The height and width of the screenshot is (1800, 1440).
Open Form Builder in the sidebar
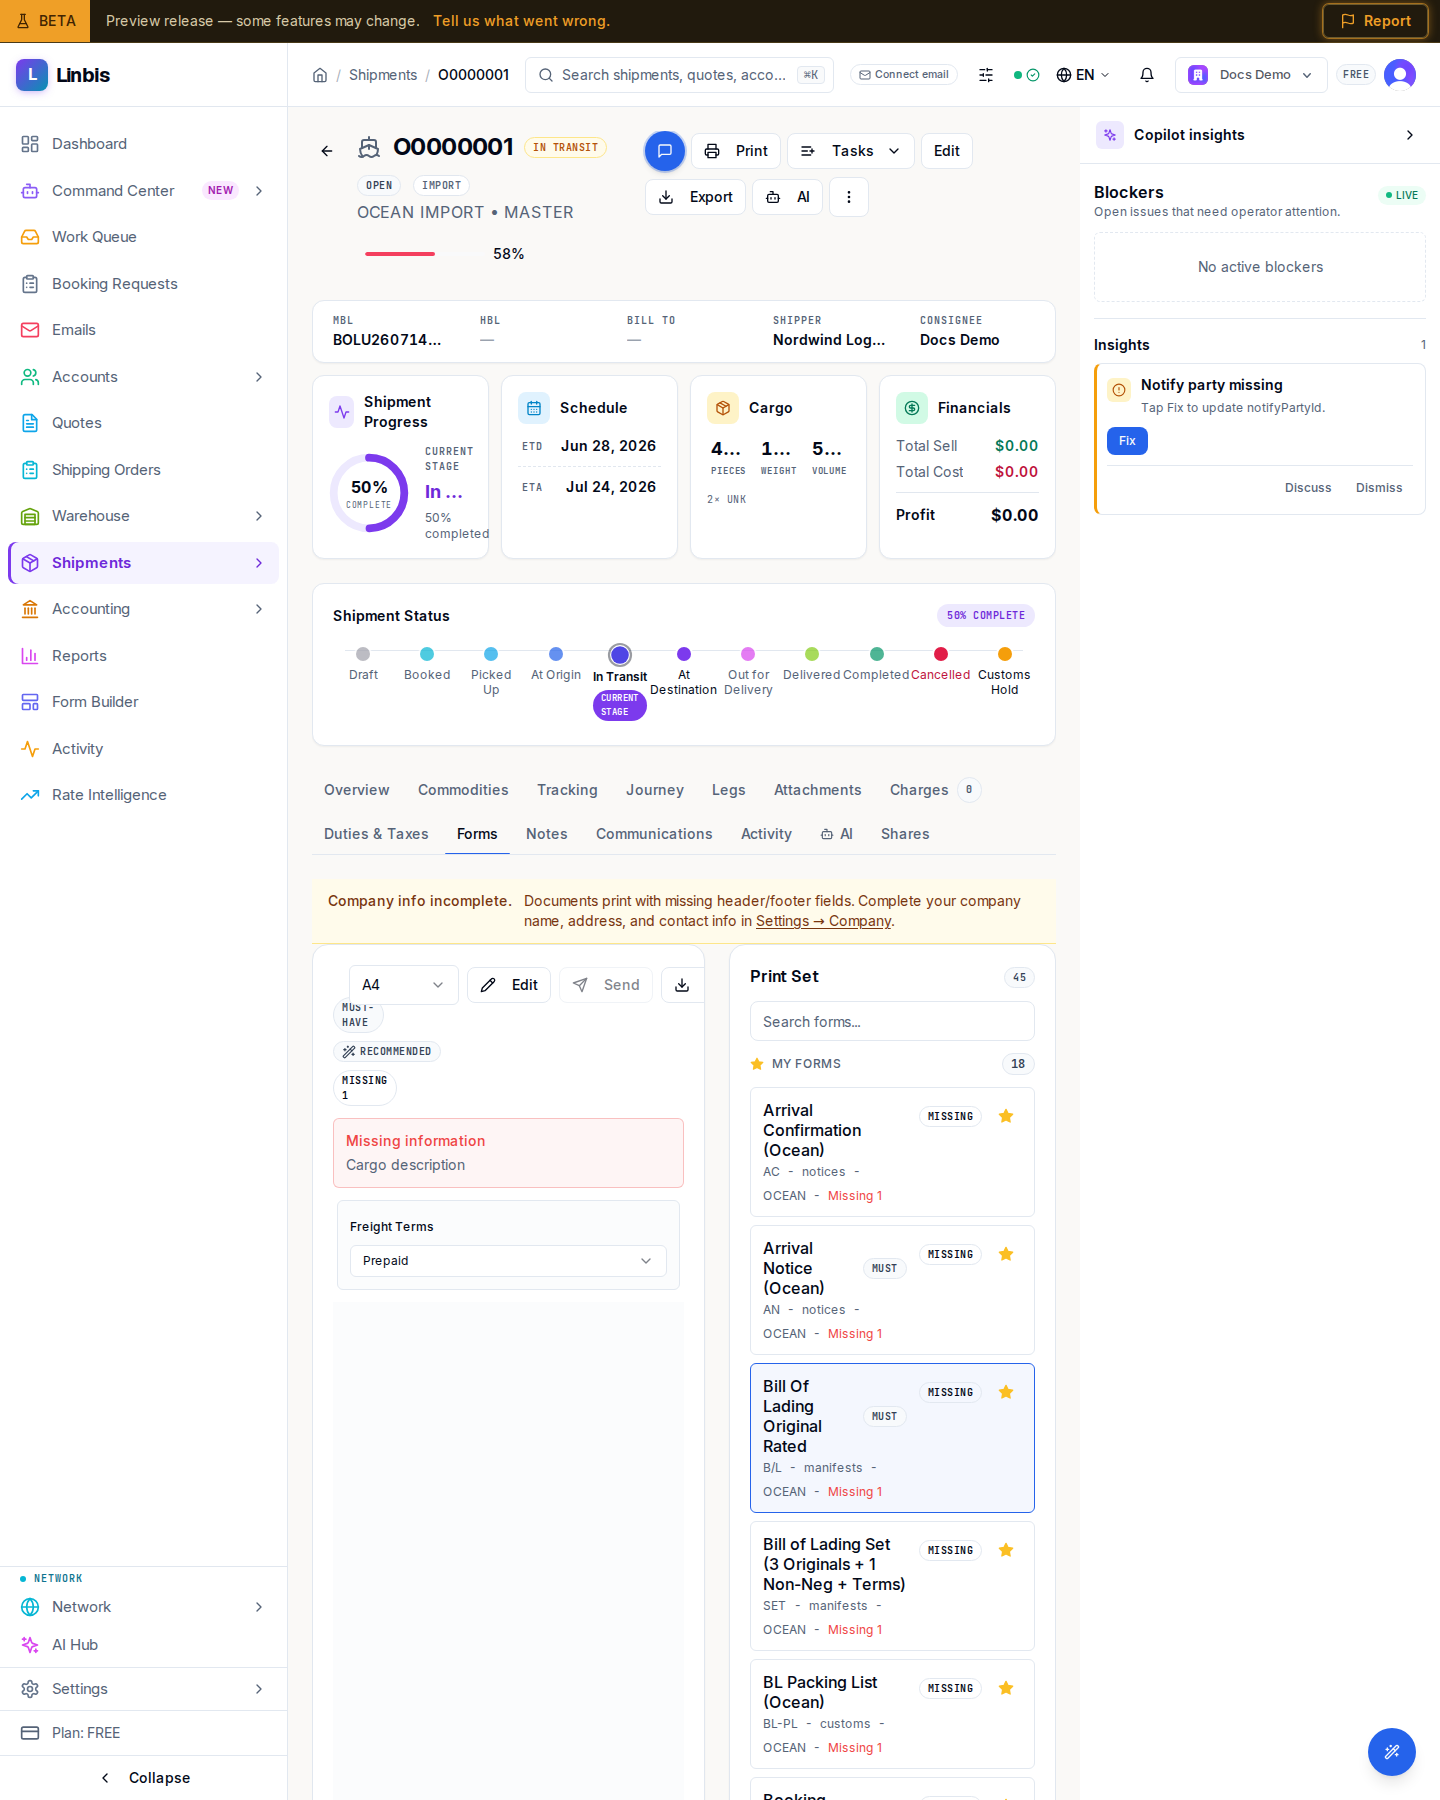click(x=143, y=702)
